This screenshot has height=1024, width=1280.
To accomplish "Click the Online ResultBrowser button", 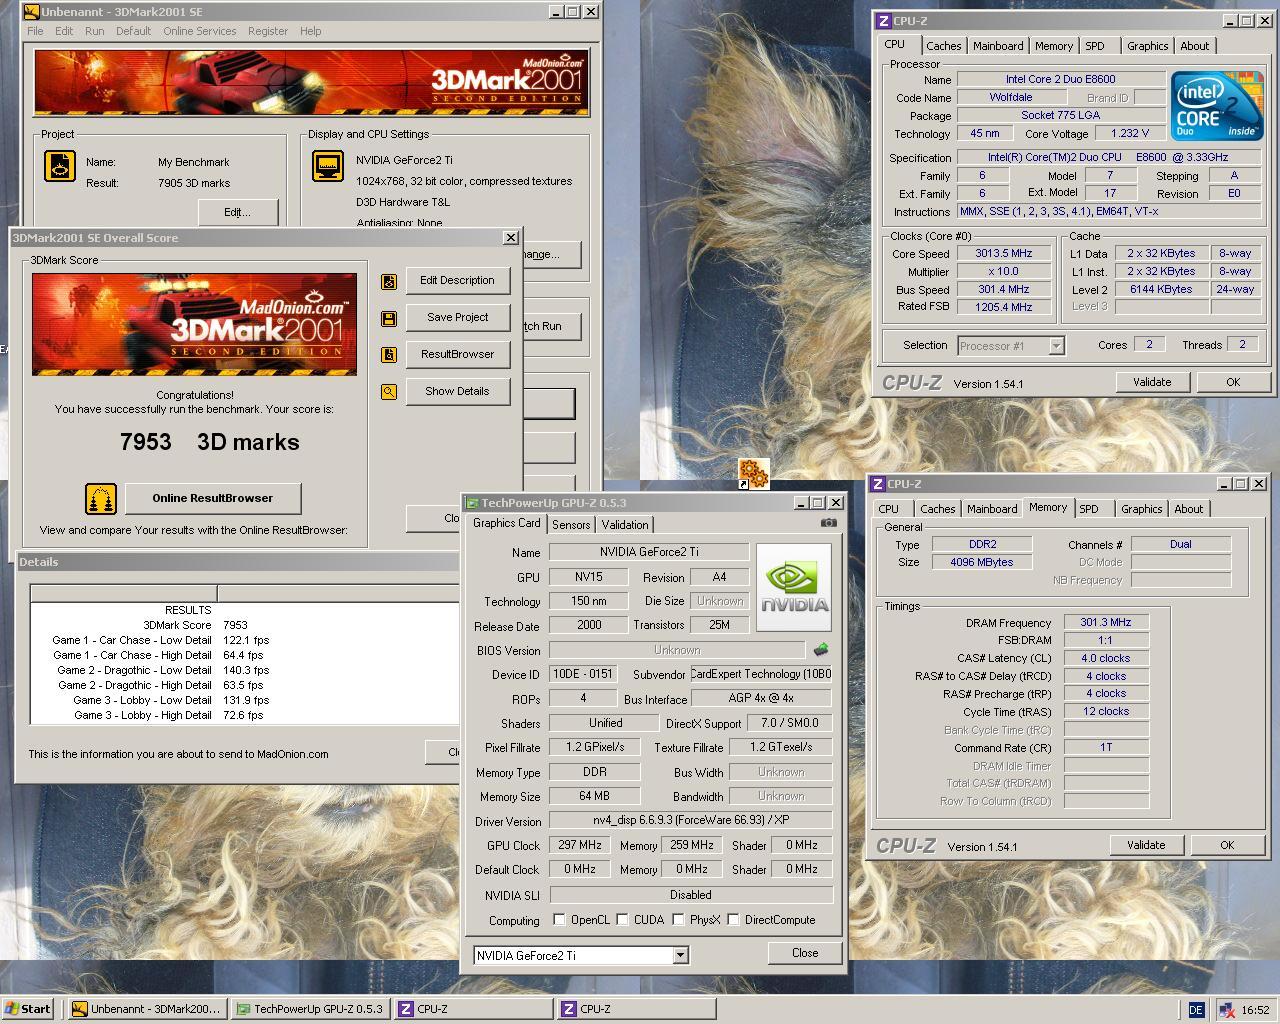I will click(212, 498).
